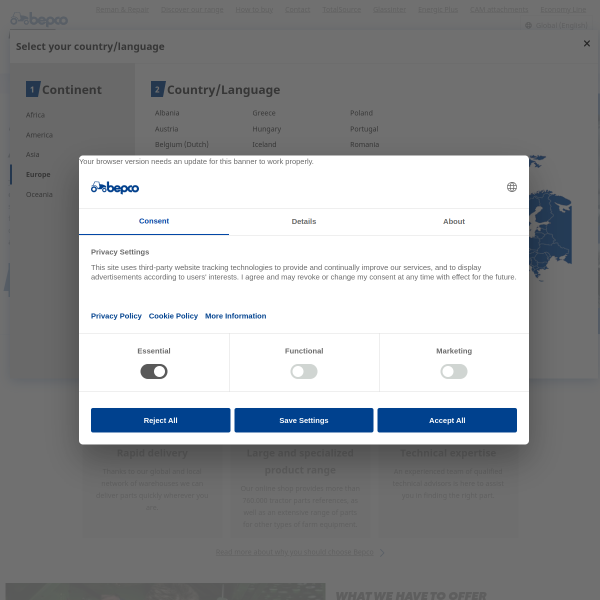Screen dimensions: 600x600
Task: Choose Greece in country list
Action: (264, 113)
